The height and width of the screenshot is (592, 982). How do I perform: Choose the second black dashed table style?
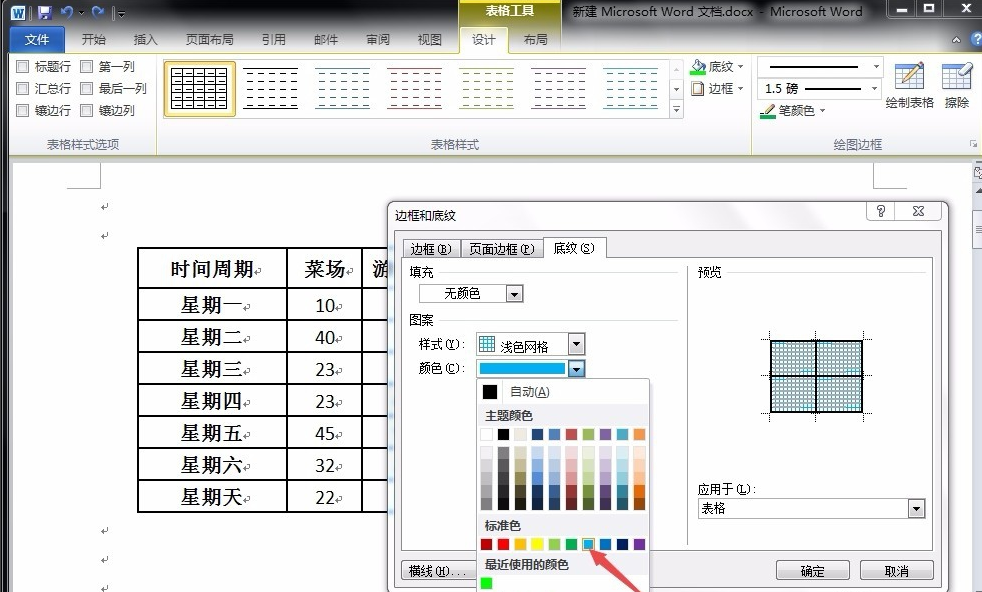[x=271, y=89]
